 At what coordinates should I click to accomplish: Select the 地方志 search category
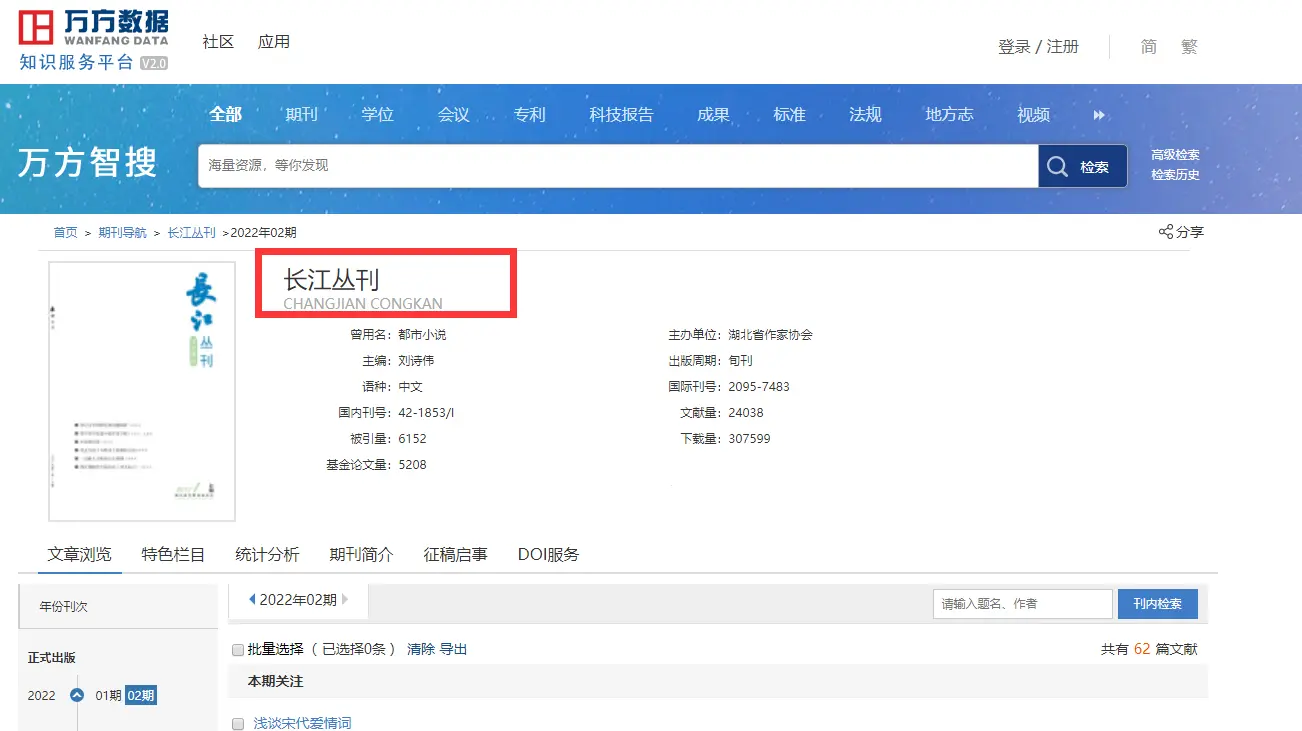coord(950,114)
